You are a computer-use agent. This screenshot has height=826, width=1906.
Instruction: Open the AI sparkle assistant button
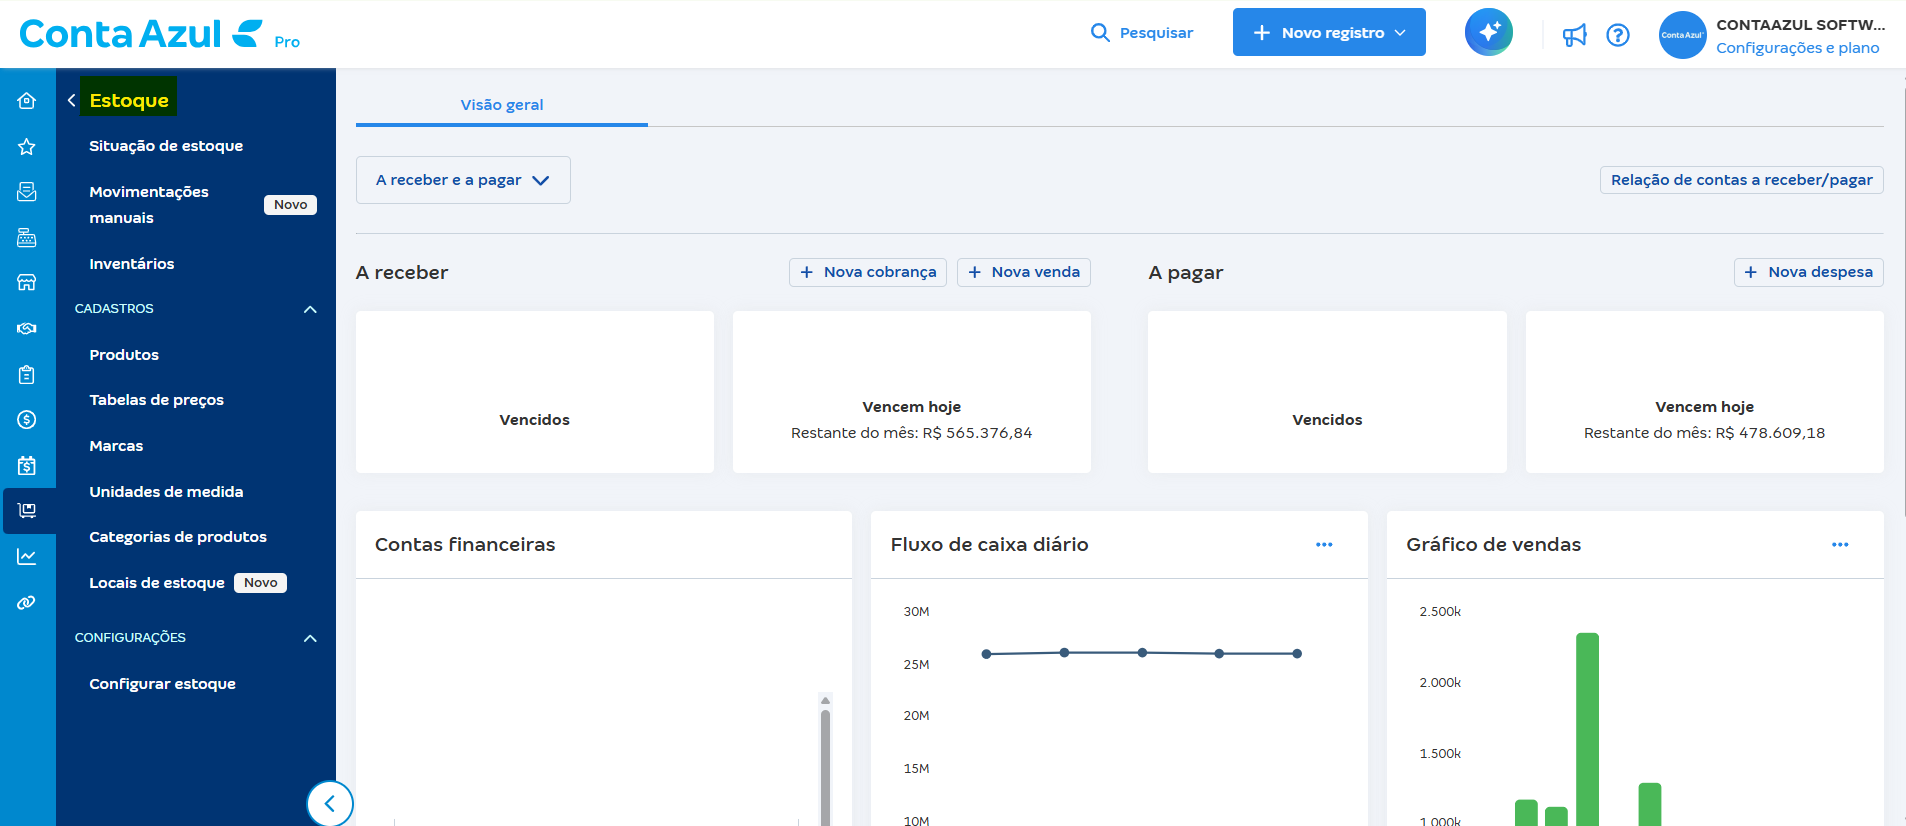[x=1488, y=32]
